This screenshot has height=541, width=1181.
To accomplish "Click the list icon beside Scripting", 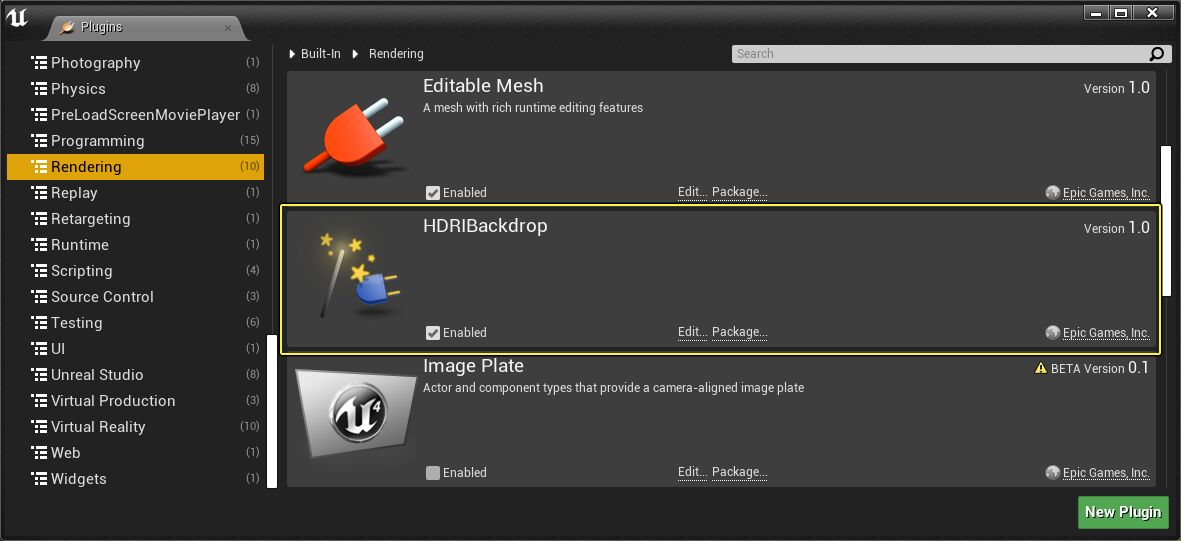I will click(40, 271).
